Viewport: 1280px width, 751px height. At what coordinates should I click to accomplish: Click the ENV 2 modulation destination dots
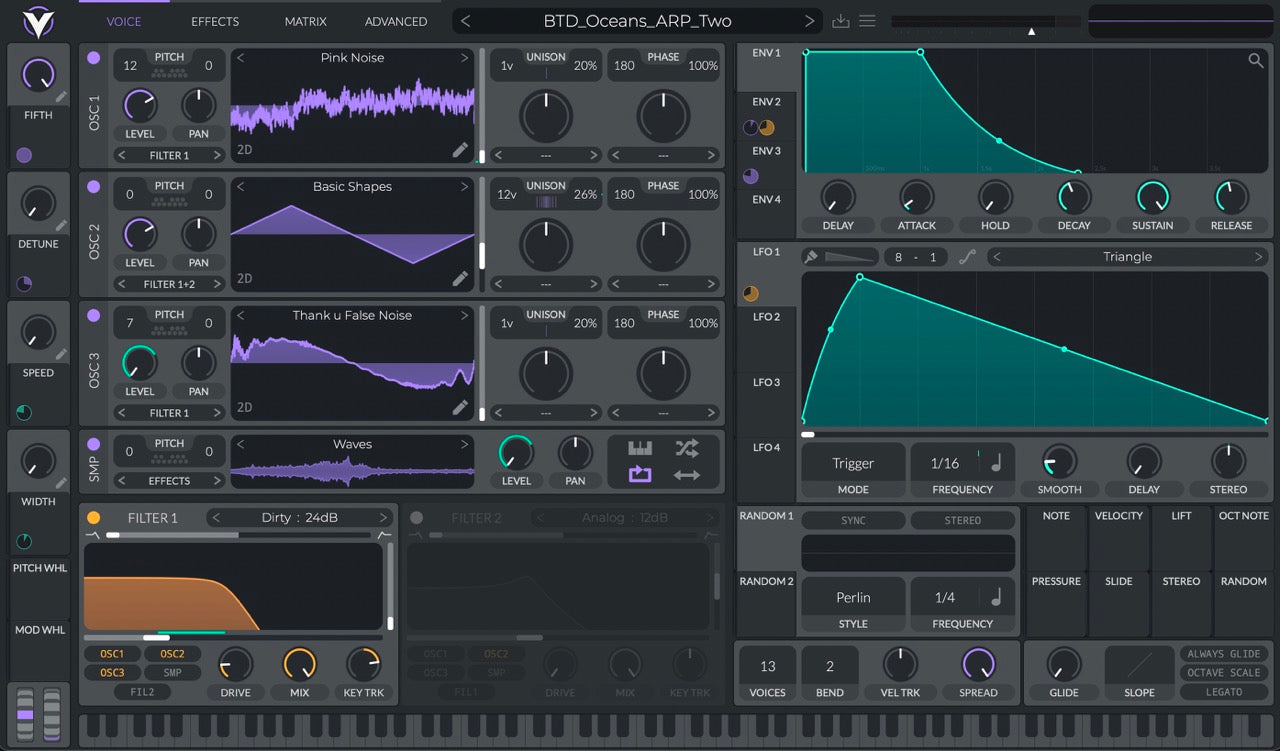[x=759, y=127]
